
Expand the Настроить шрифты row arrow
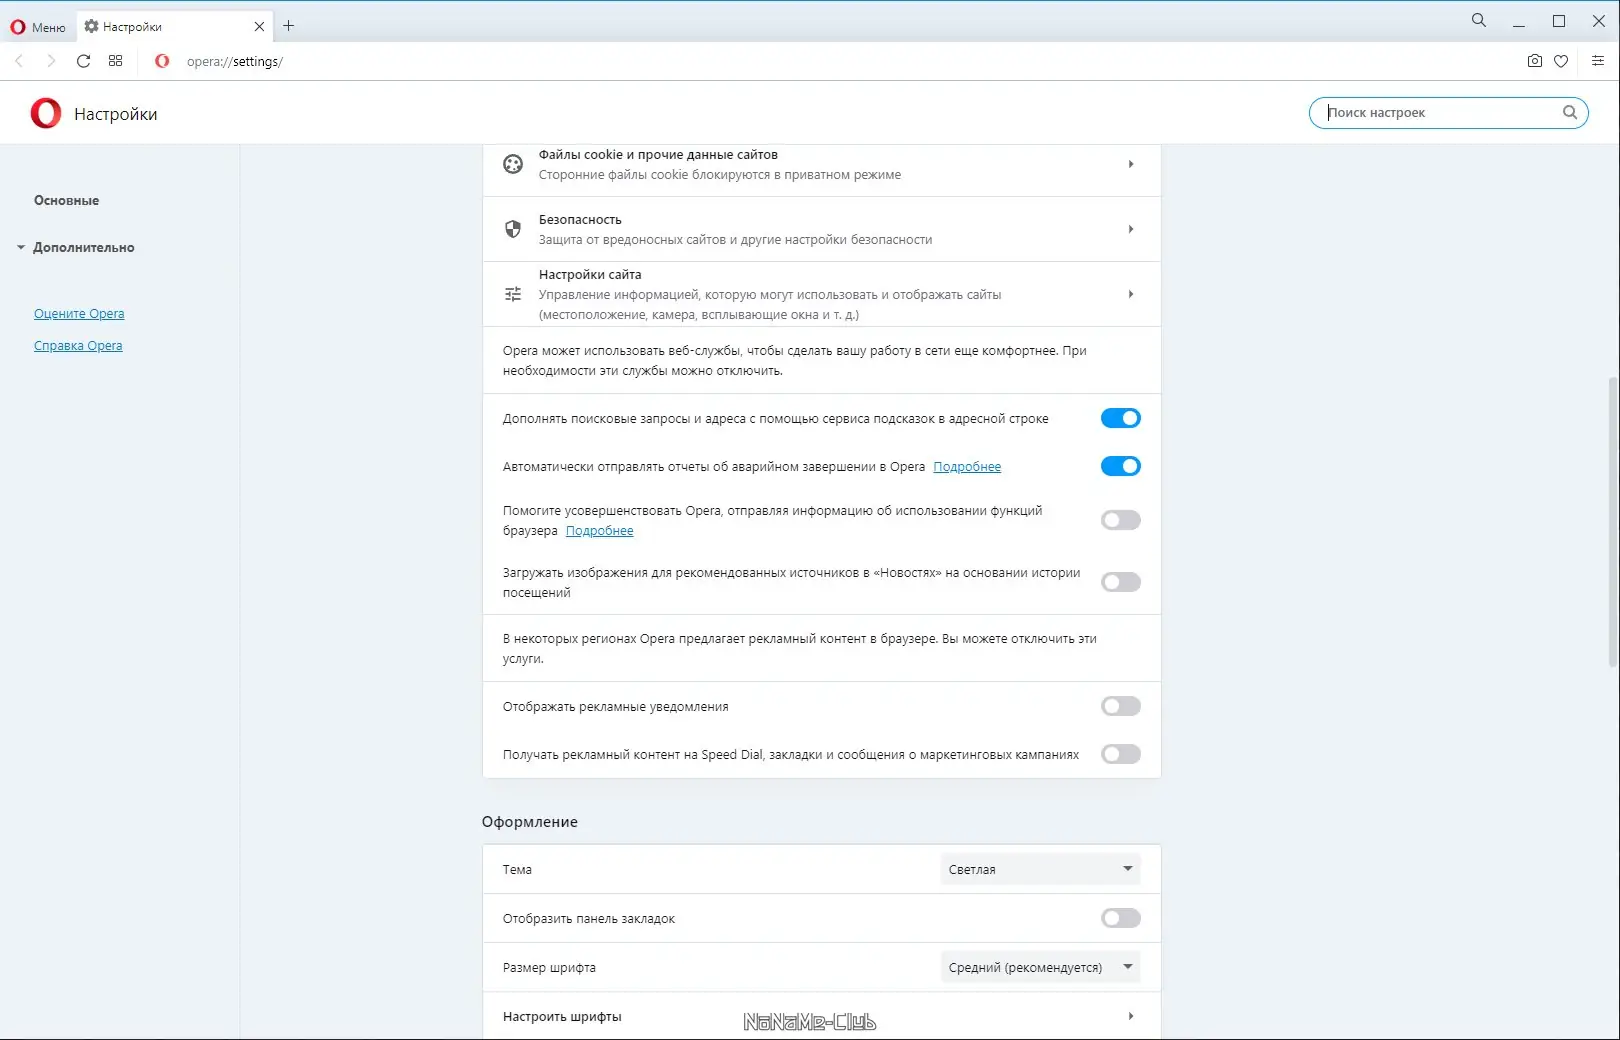1131,1016
